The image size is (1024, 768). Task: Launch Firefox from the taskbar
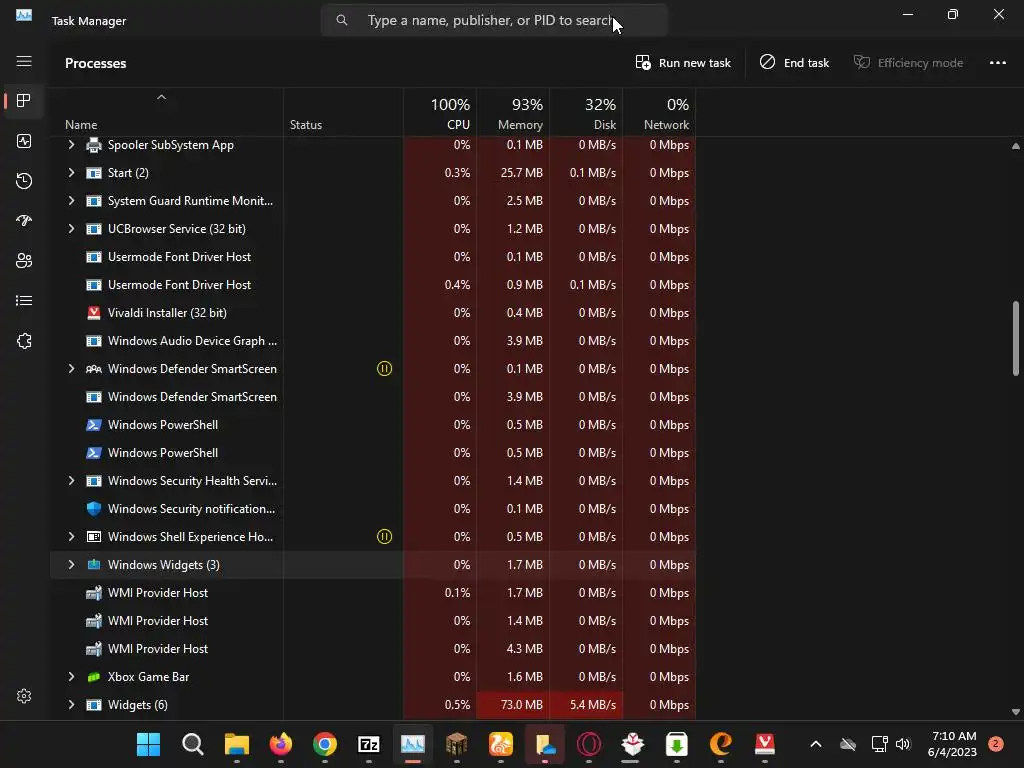[281, 744]
